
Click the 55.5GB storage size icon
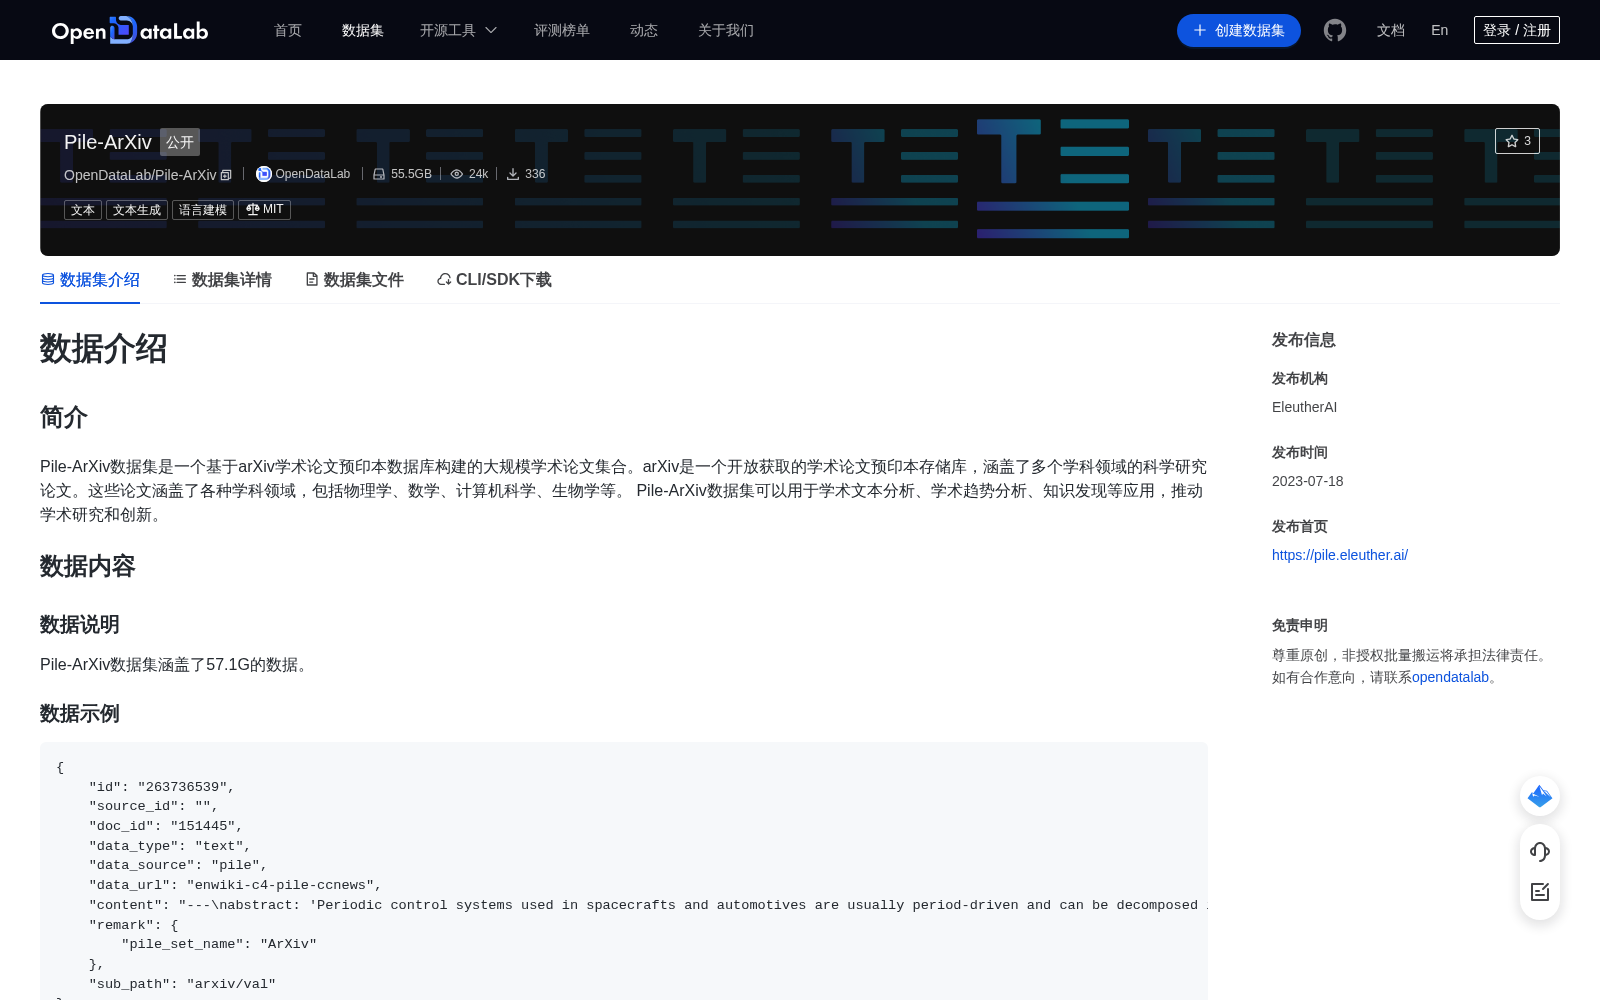click(379, 174)
